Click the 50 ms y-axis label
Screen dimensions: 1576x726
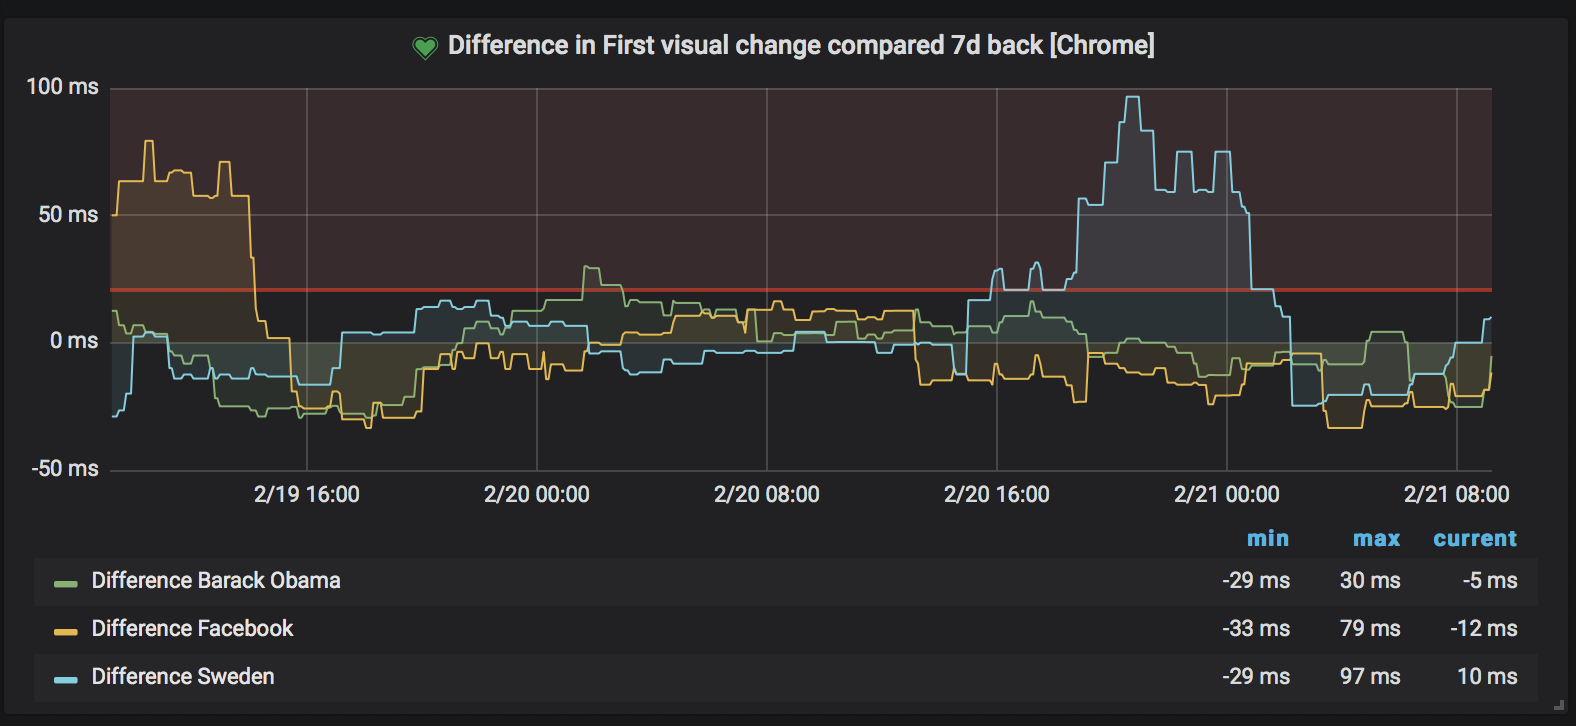click(68, 215)
